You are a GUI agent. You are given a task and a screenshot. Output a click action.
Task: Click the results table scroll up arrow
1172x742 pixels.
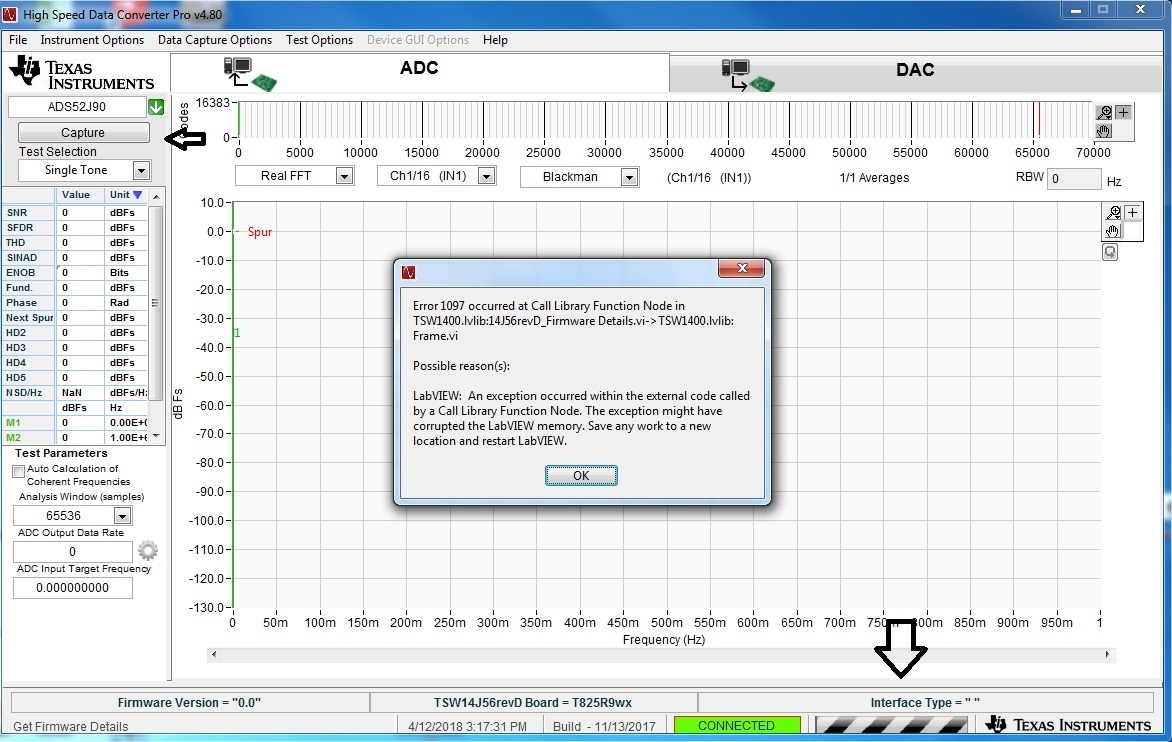[x=155, y=197]
